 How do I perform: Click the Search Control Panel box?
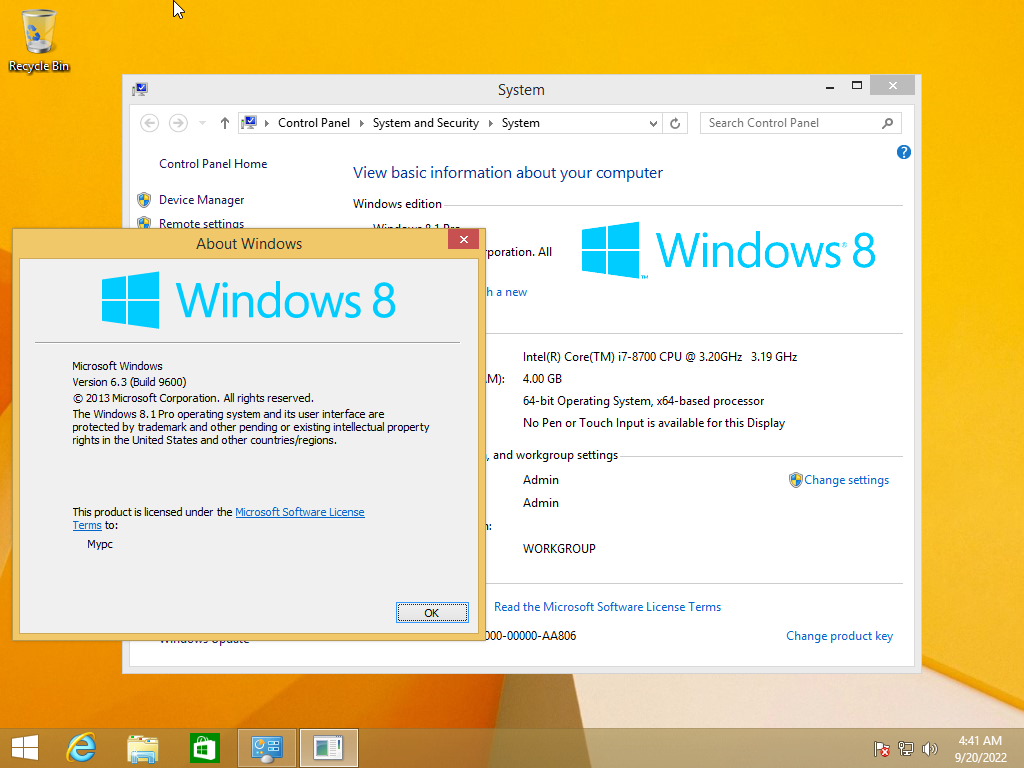tap(800, 123)
